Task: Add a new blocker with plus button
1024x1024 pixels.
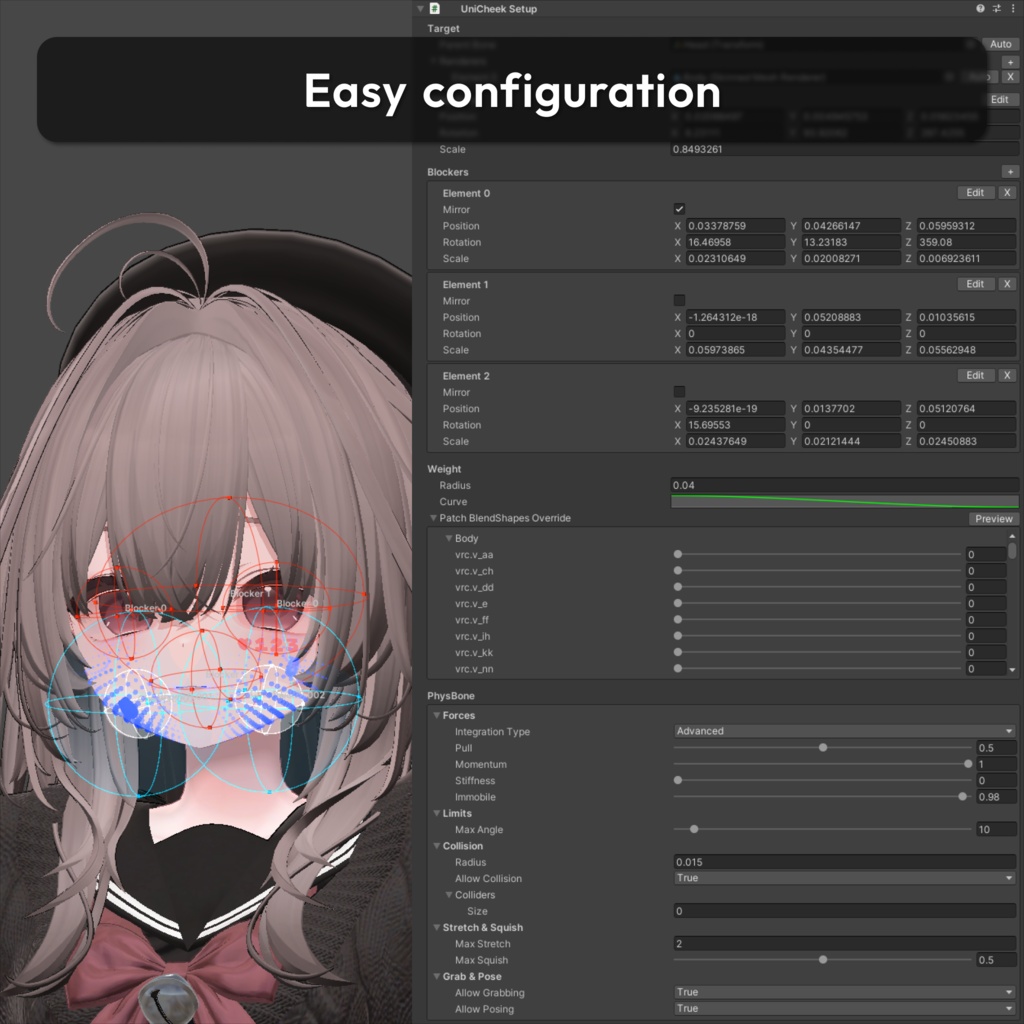Action: tap(1010, 172)
